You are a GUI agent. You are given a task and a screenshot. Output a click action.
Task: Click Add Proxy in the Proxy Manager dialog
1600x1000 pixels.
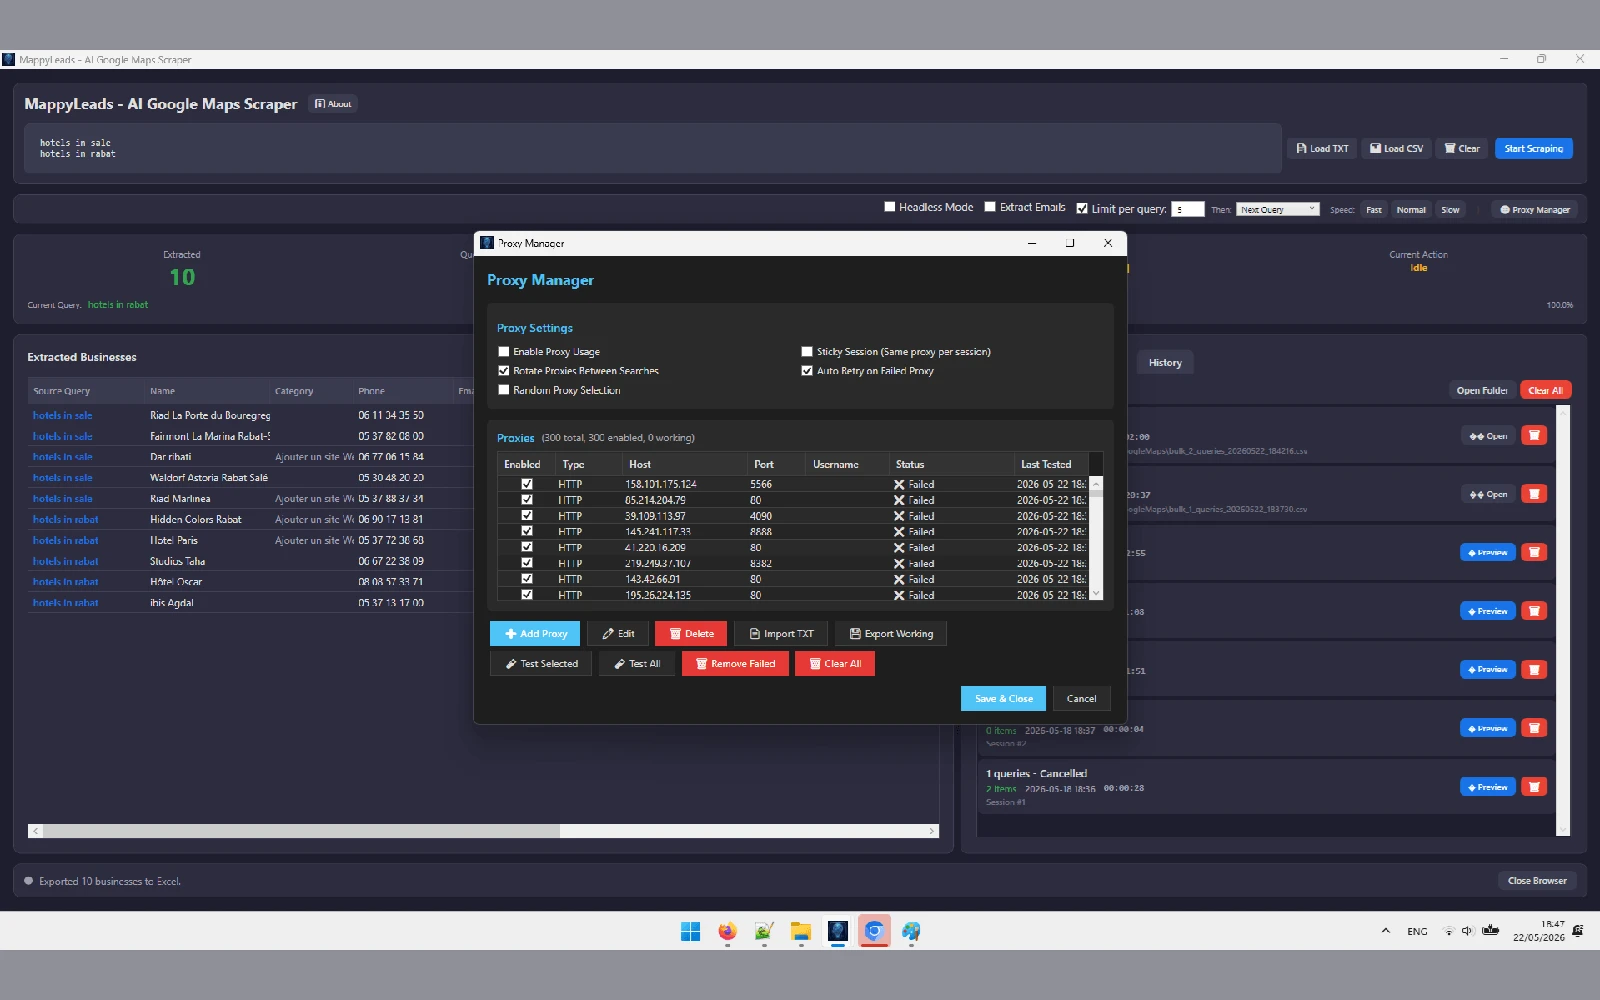(x=535, y=634)
